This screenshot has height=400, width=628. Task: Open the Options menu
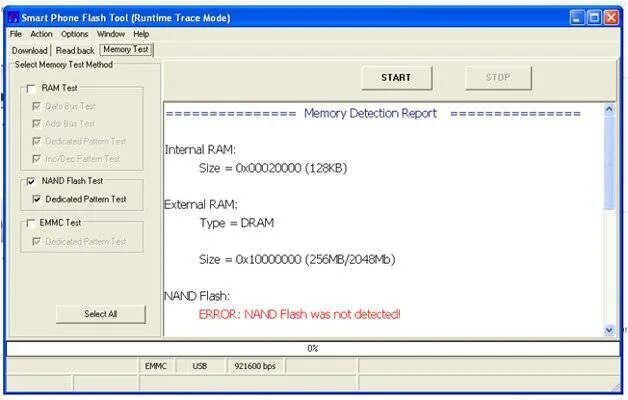74,34
